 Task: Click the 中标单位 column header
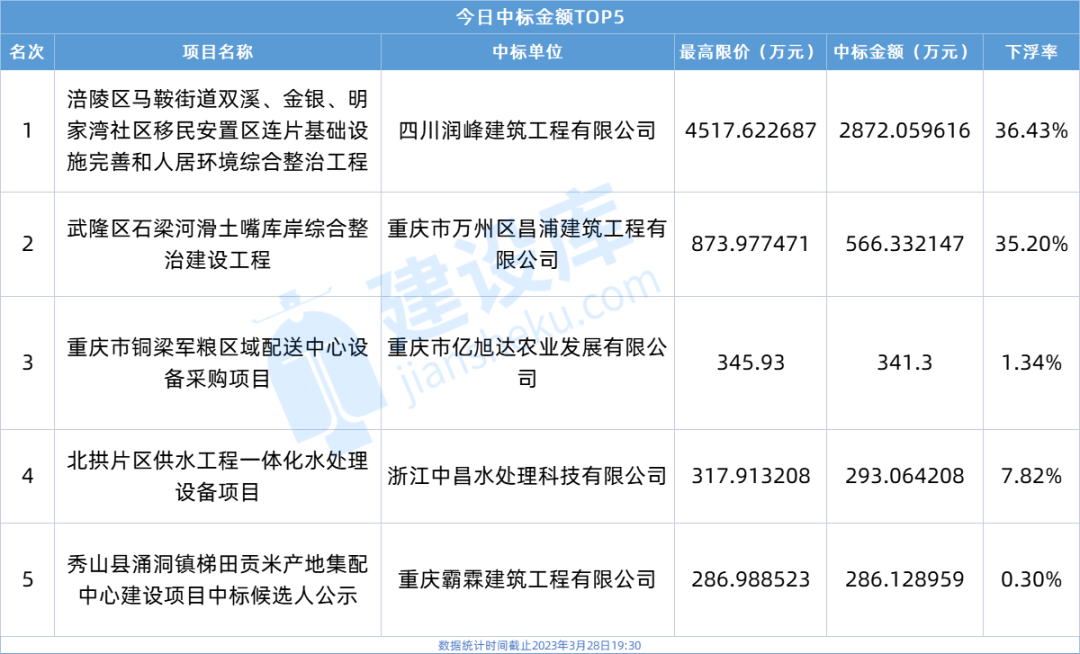point(527,52)
